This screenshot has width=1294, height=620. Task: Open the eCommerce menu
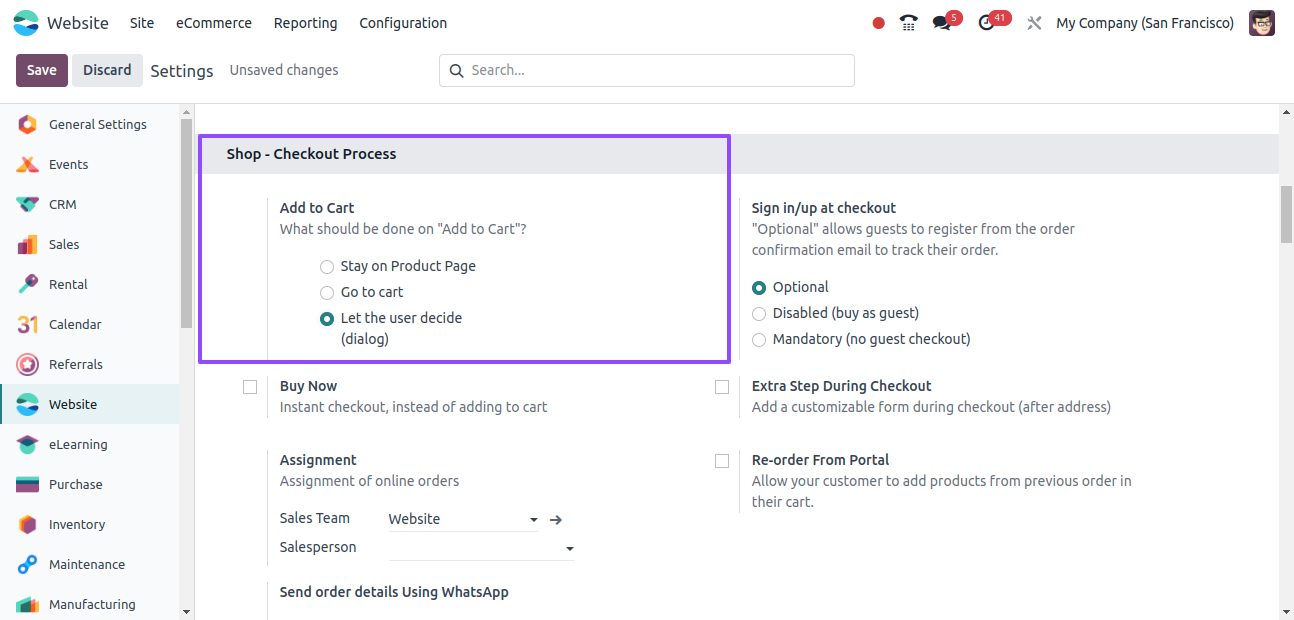point(214,23)
